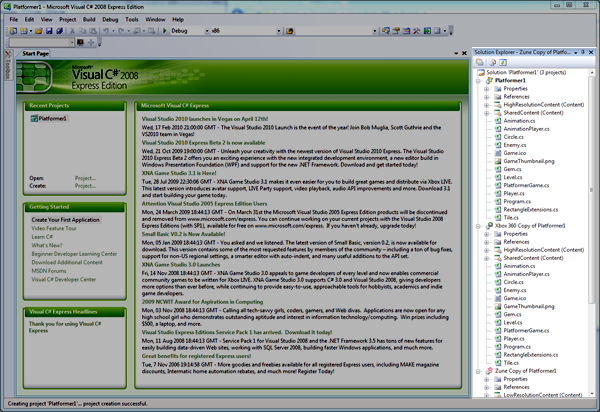
Task: Open the Project menu
Action: pos(68,20)
